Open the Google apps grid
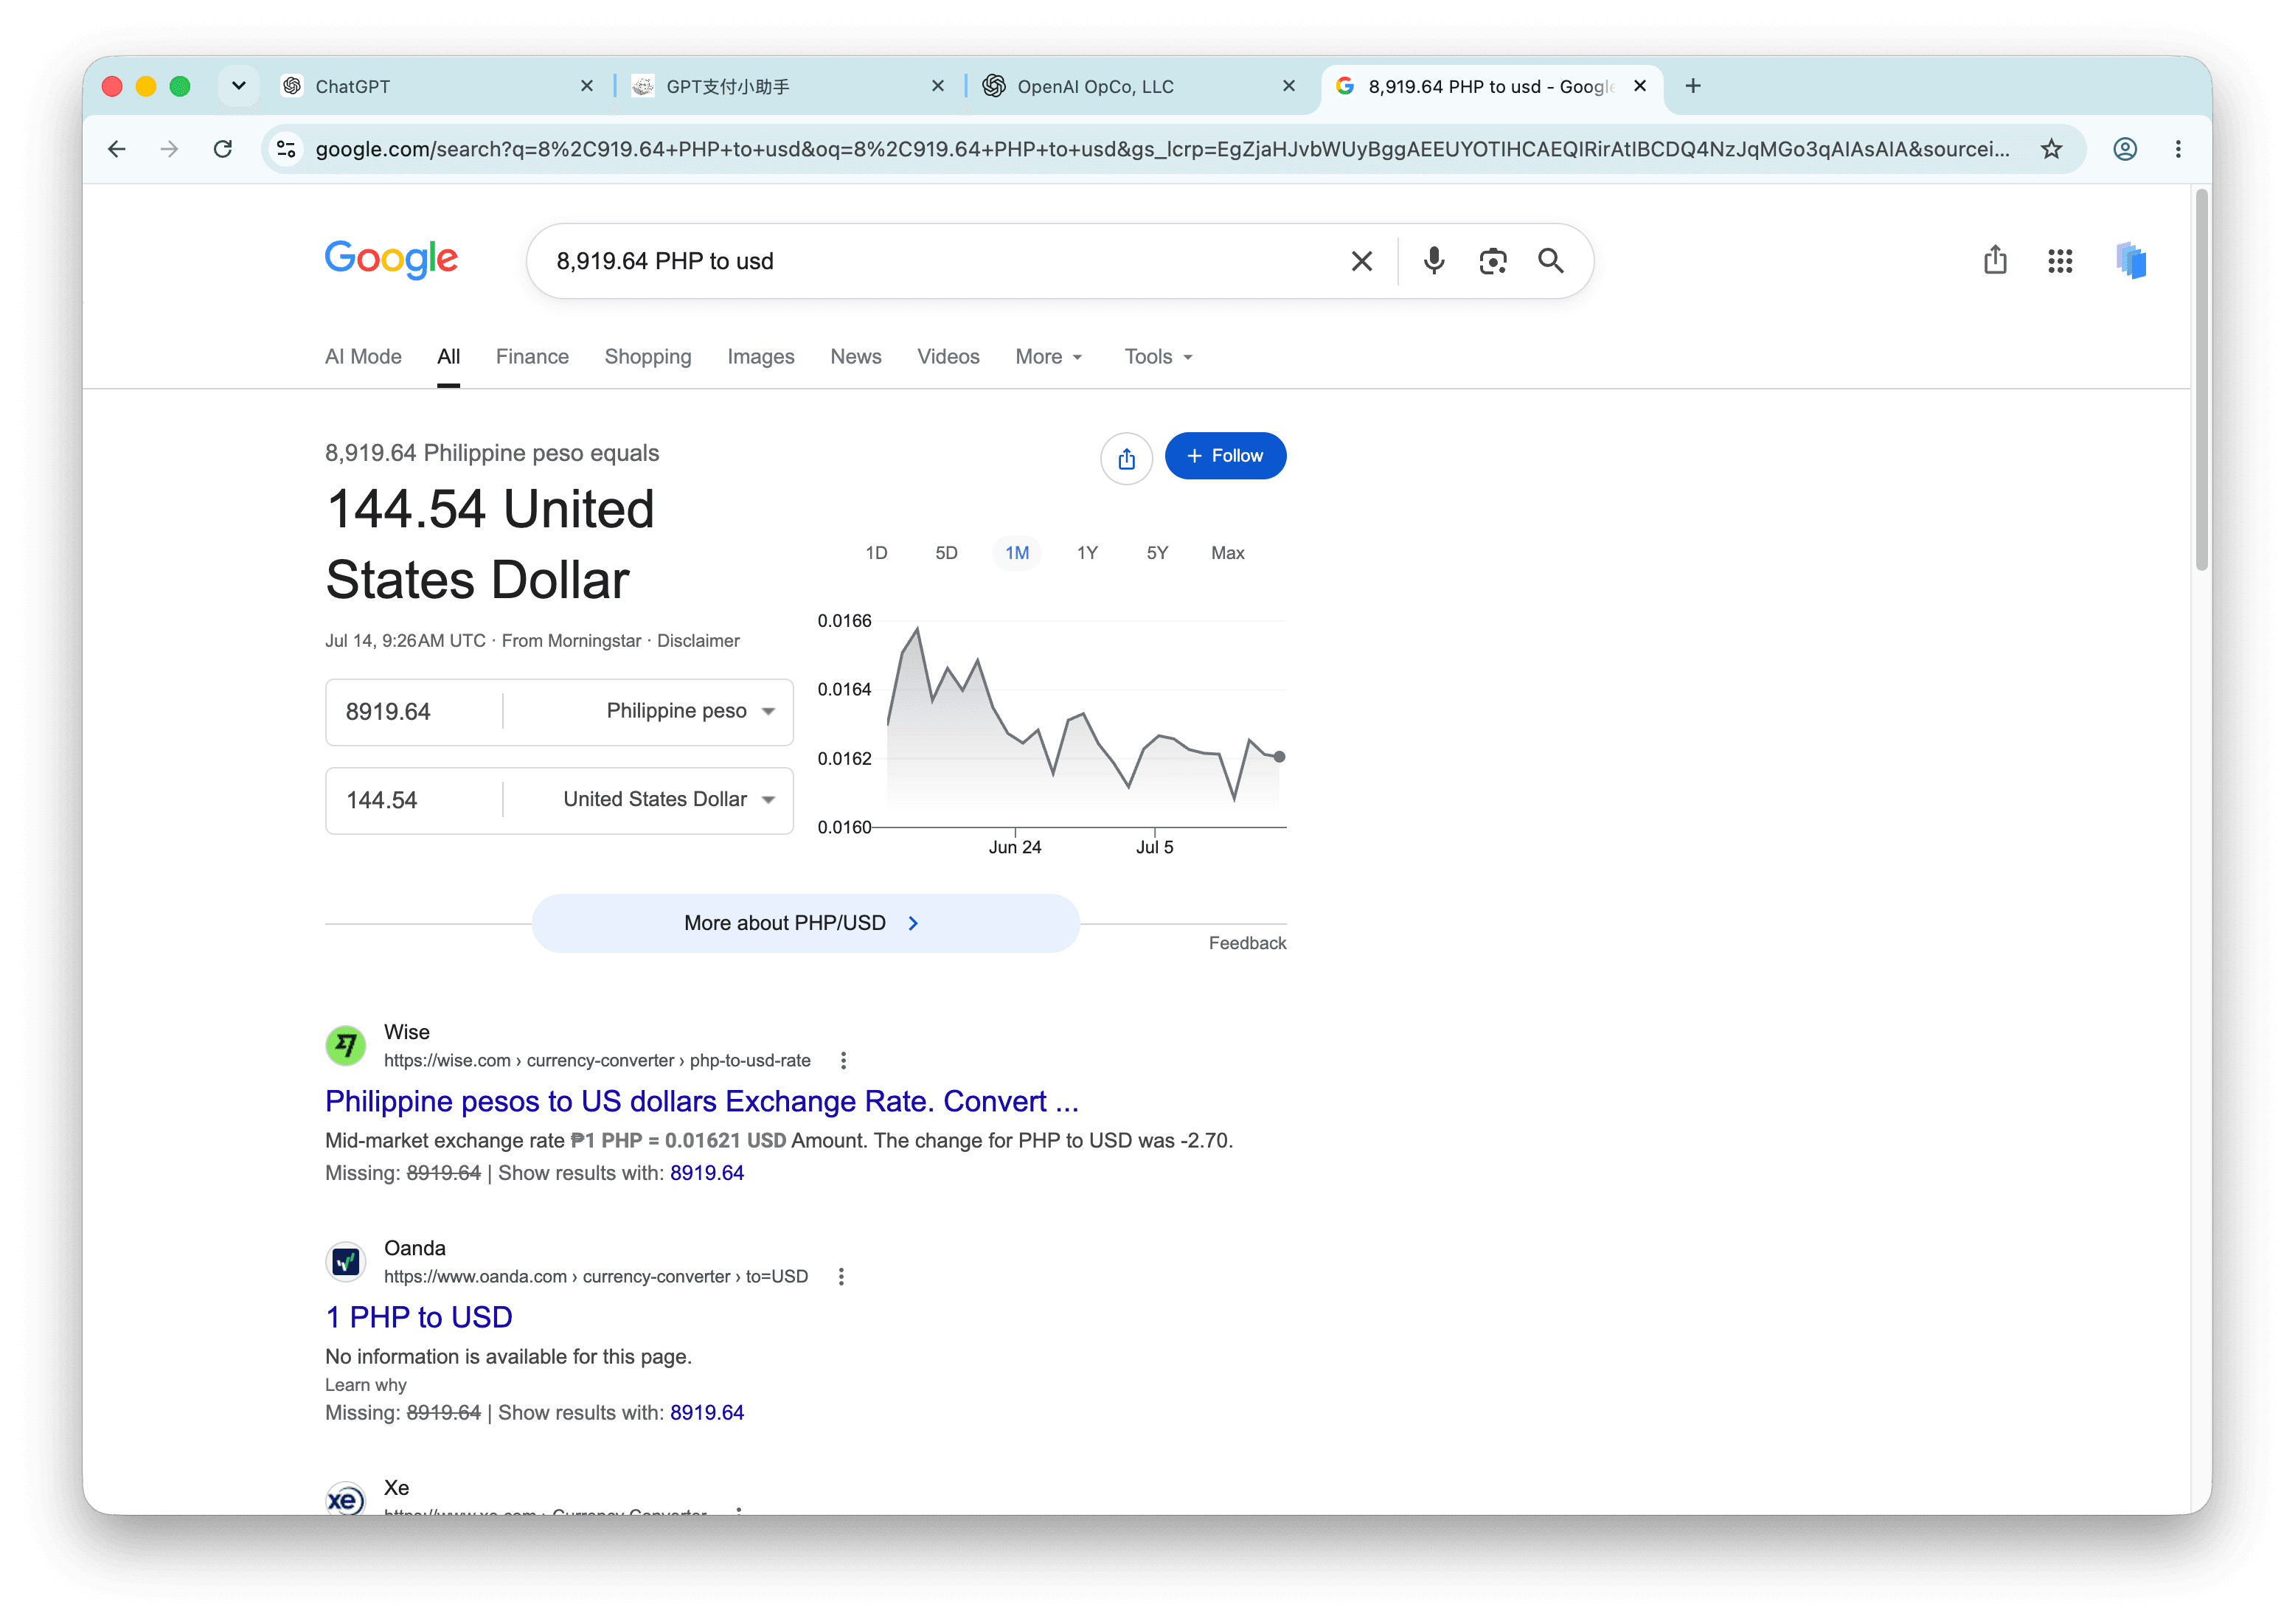The height and width of the screenshot is (1624, 2295). point(2060,261)
